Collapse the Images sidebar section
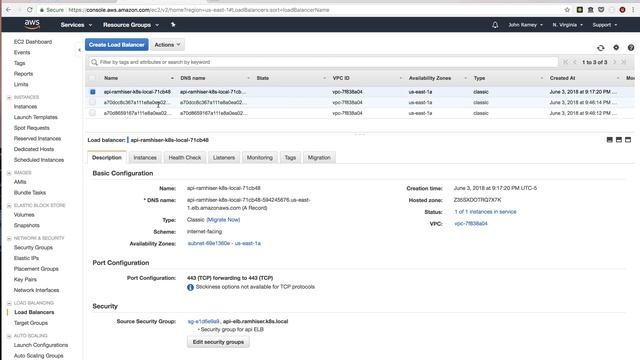 click(x=9, y=173)
